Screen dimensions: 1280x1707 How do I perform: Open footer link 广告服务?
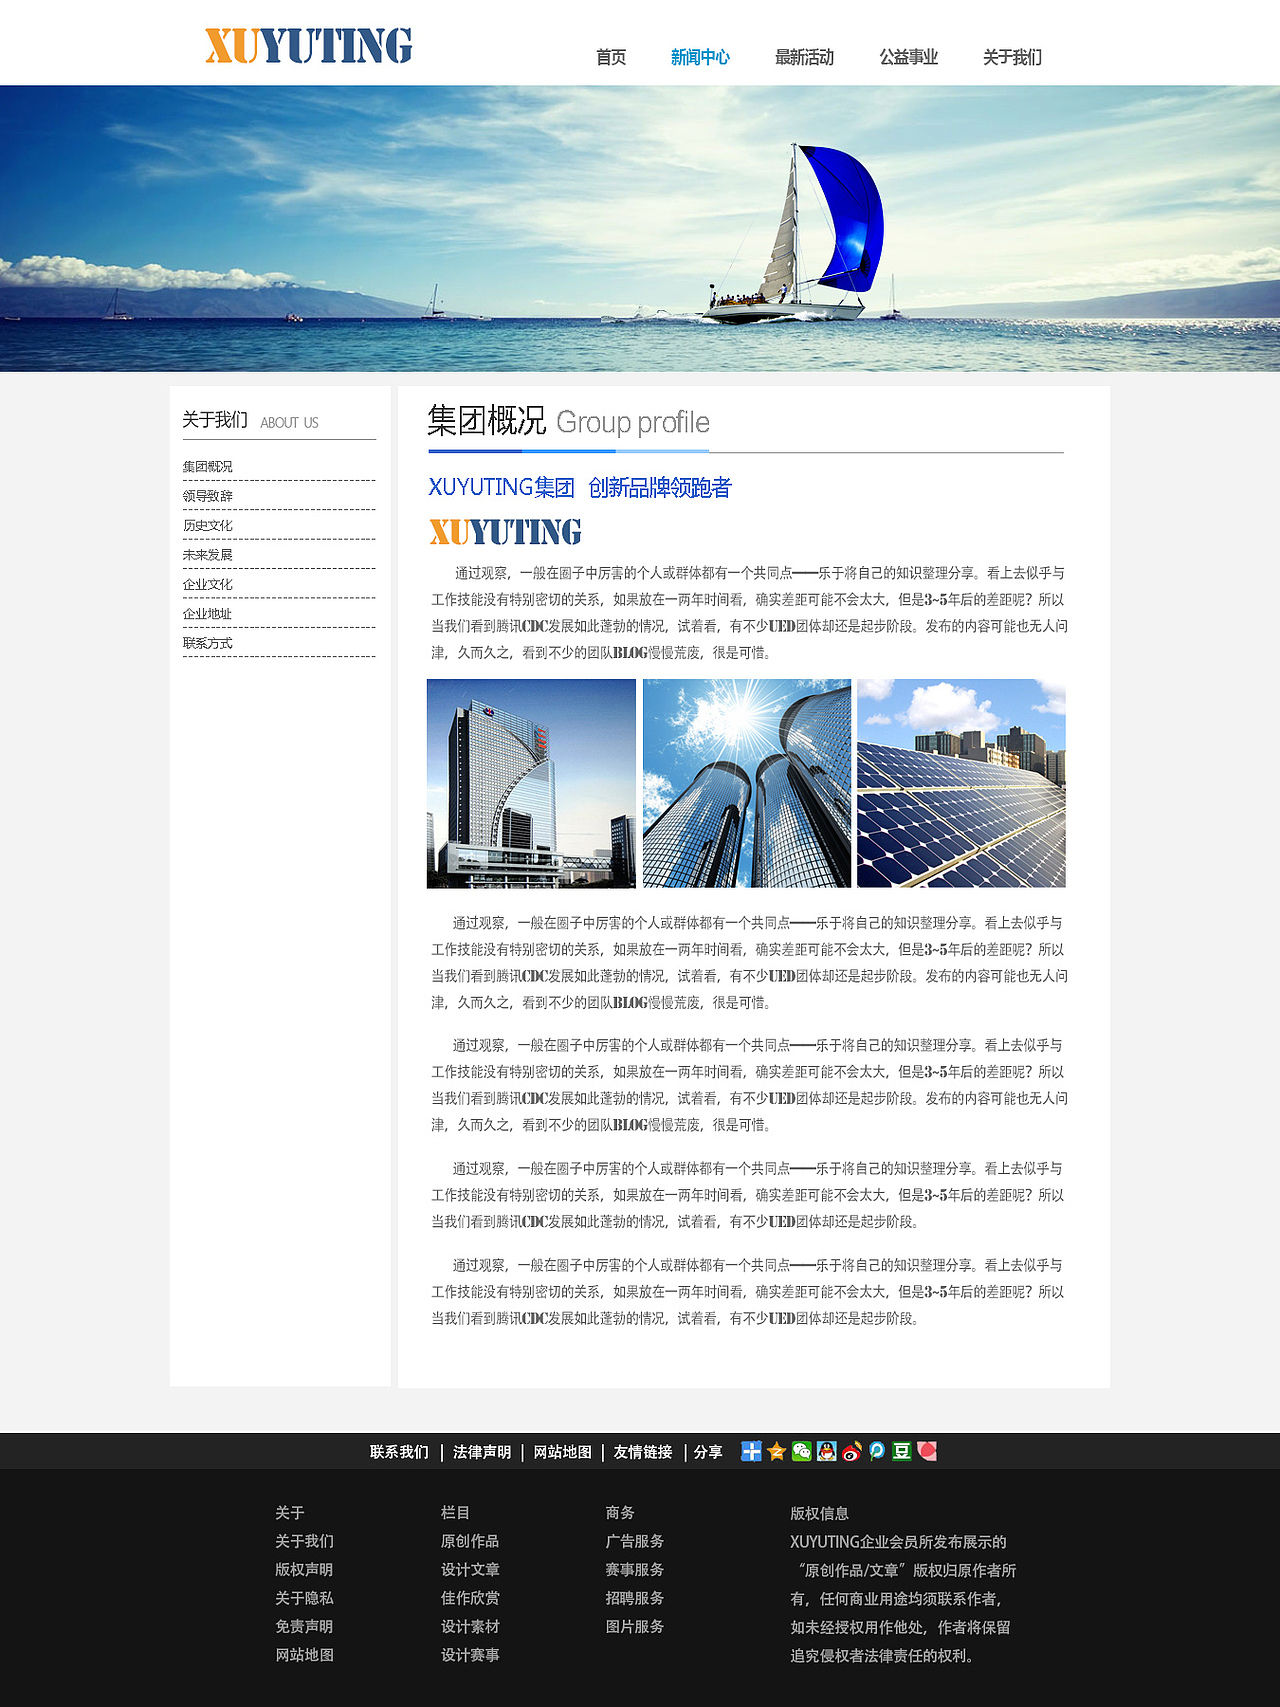(635, 1541)
